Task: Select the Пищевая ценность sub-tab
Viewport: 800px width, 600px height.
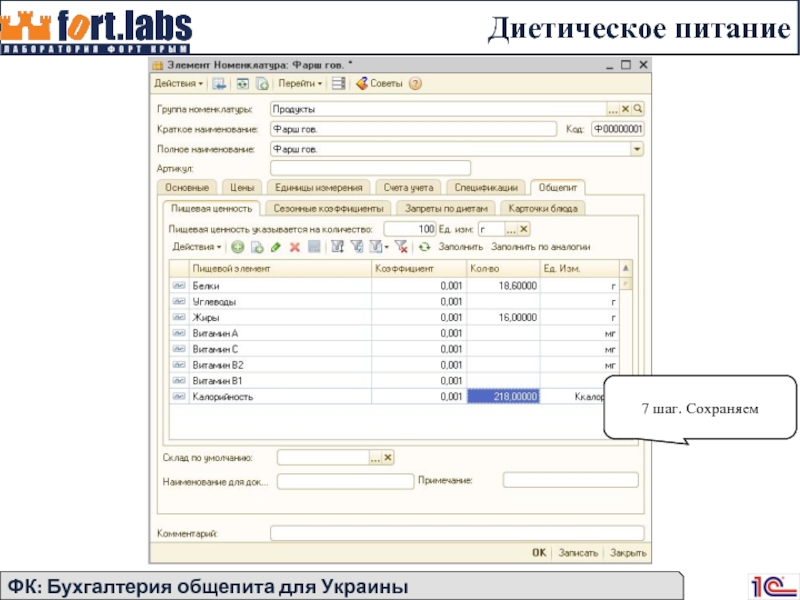Action: click(211, 208)
